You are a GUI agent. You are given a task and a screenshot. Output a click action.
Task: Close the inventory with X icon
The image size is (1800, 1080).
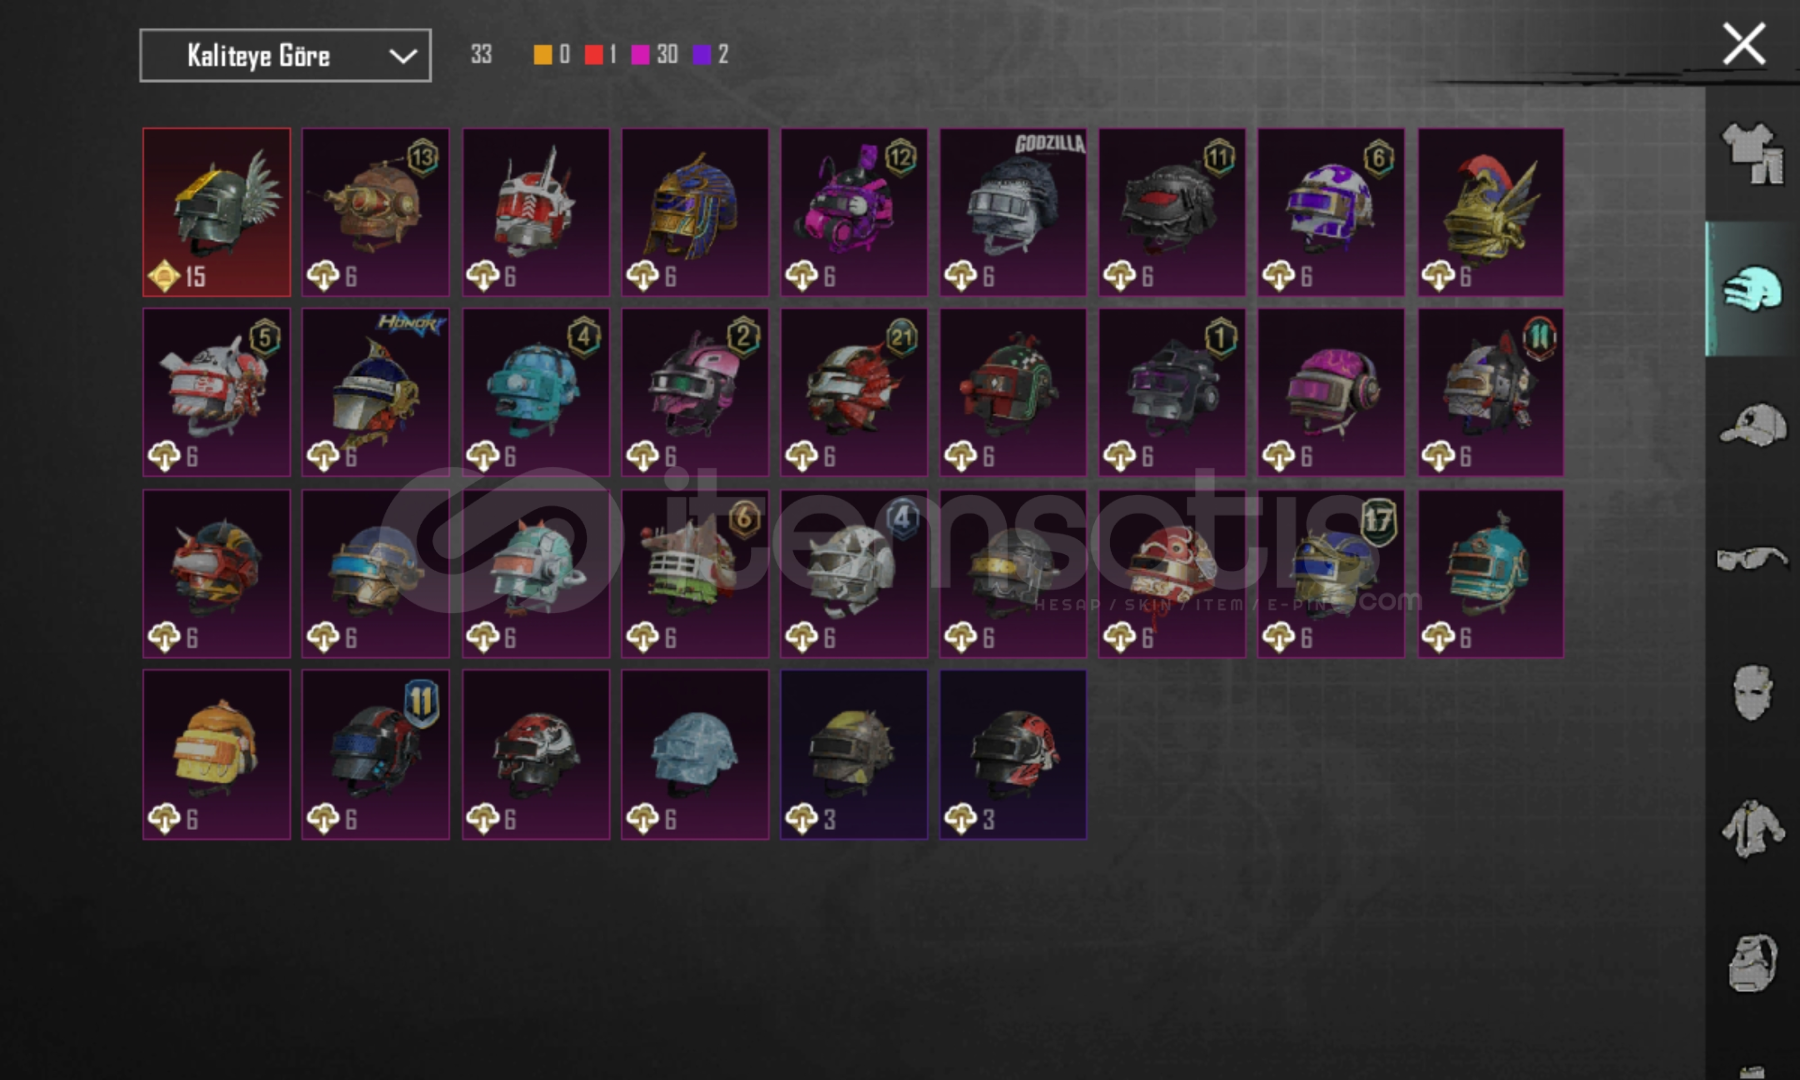tap(1744, 45)
